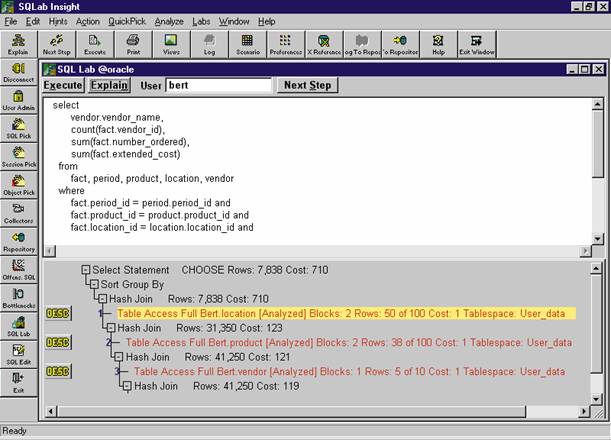The width and height of the screenshot is (611, 440).
Task: Open Offensive SQL in the sidebar
Action: tap(18, 270)
